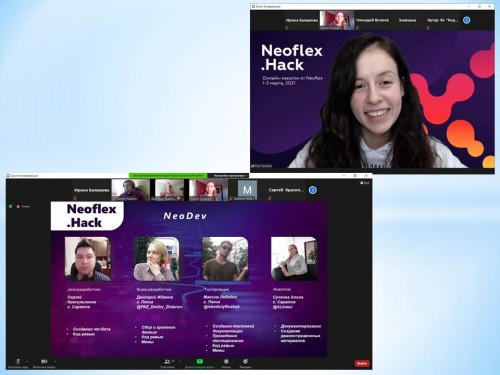Screen dimensions: 500x375
Task: Select the woman's video thumbnail in bottom strip
Action: tap(208, 190)
